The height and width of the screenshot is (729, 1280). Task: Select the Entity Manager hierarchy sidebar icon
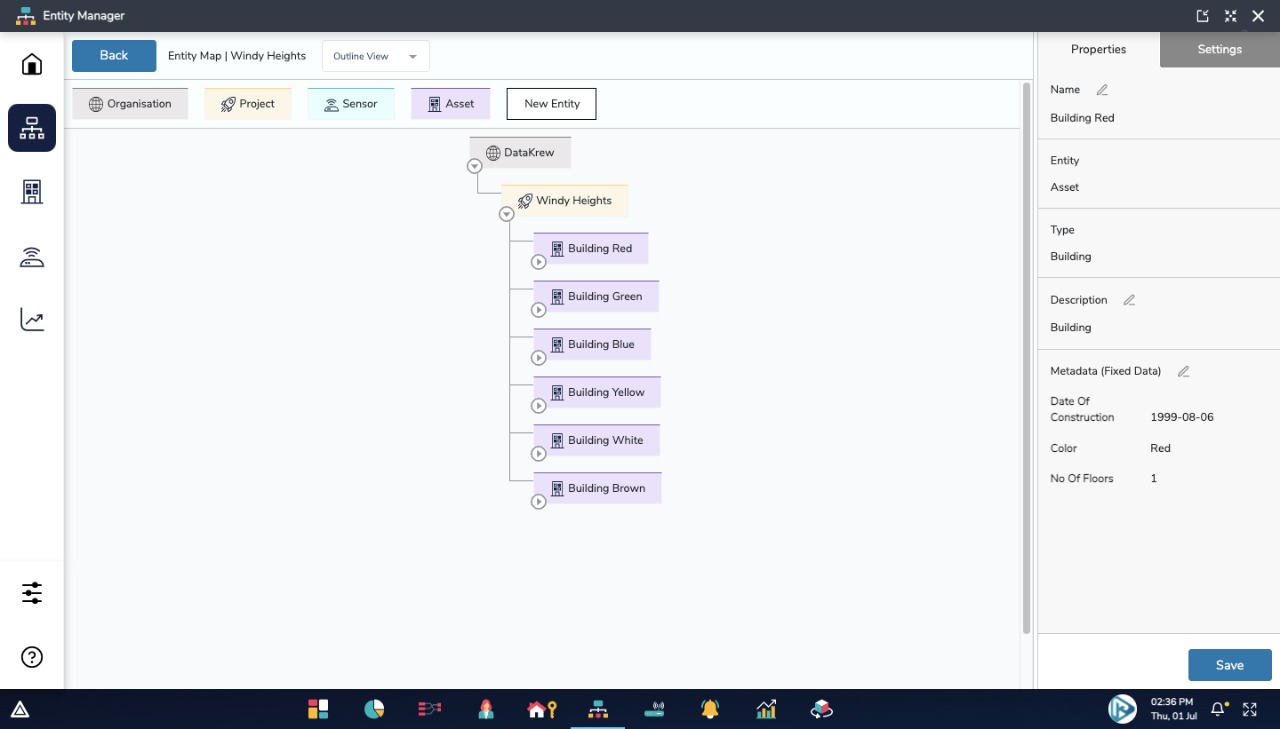pos(32,128)
